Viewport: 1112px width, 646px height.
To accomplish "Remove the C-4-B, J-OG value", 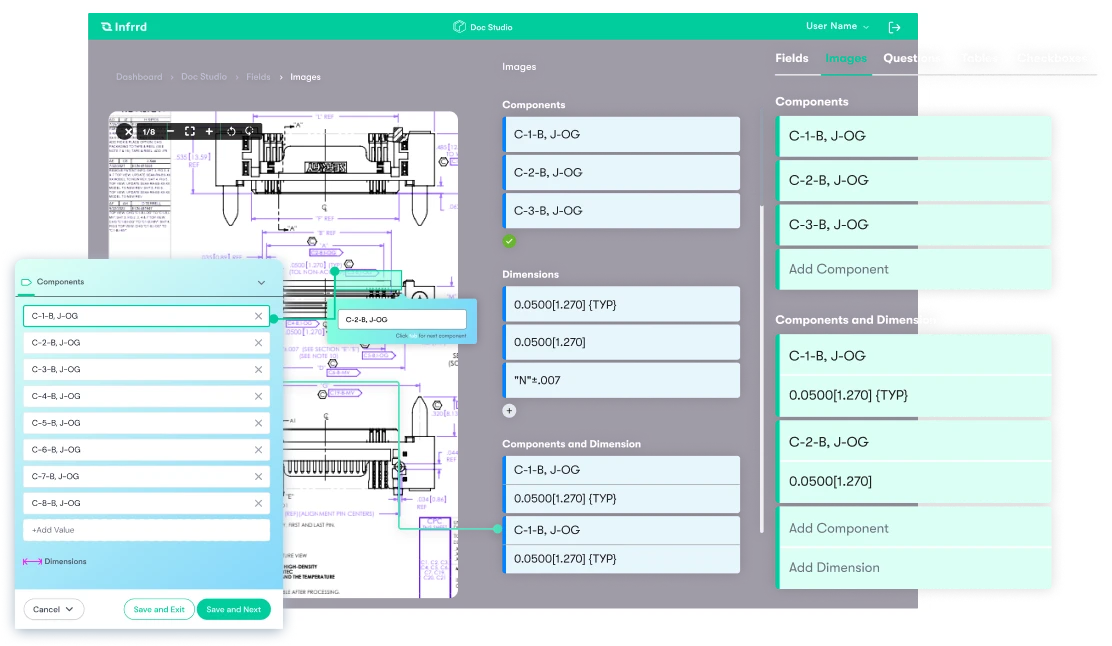I will [258, 396].
